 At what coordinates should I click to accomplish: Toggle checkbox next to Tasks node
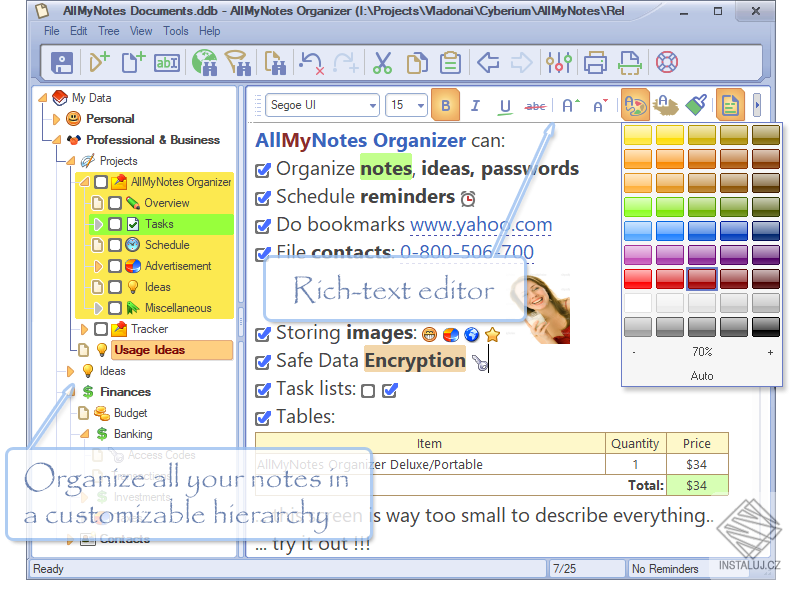(115, 224)
